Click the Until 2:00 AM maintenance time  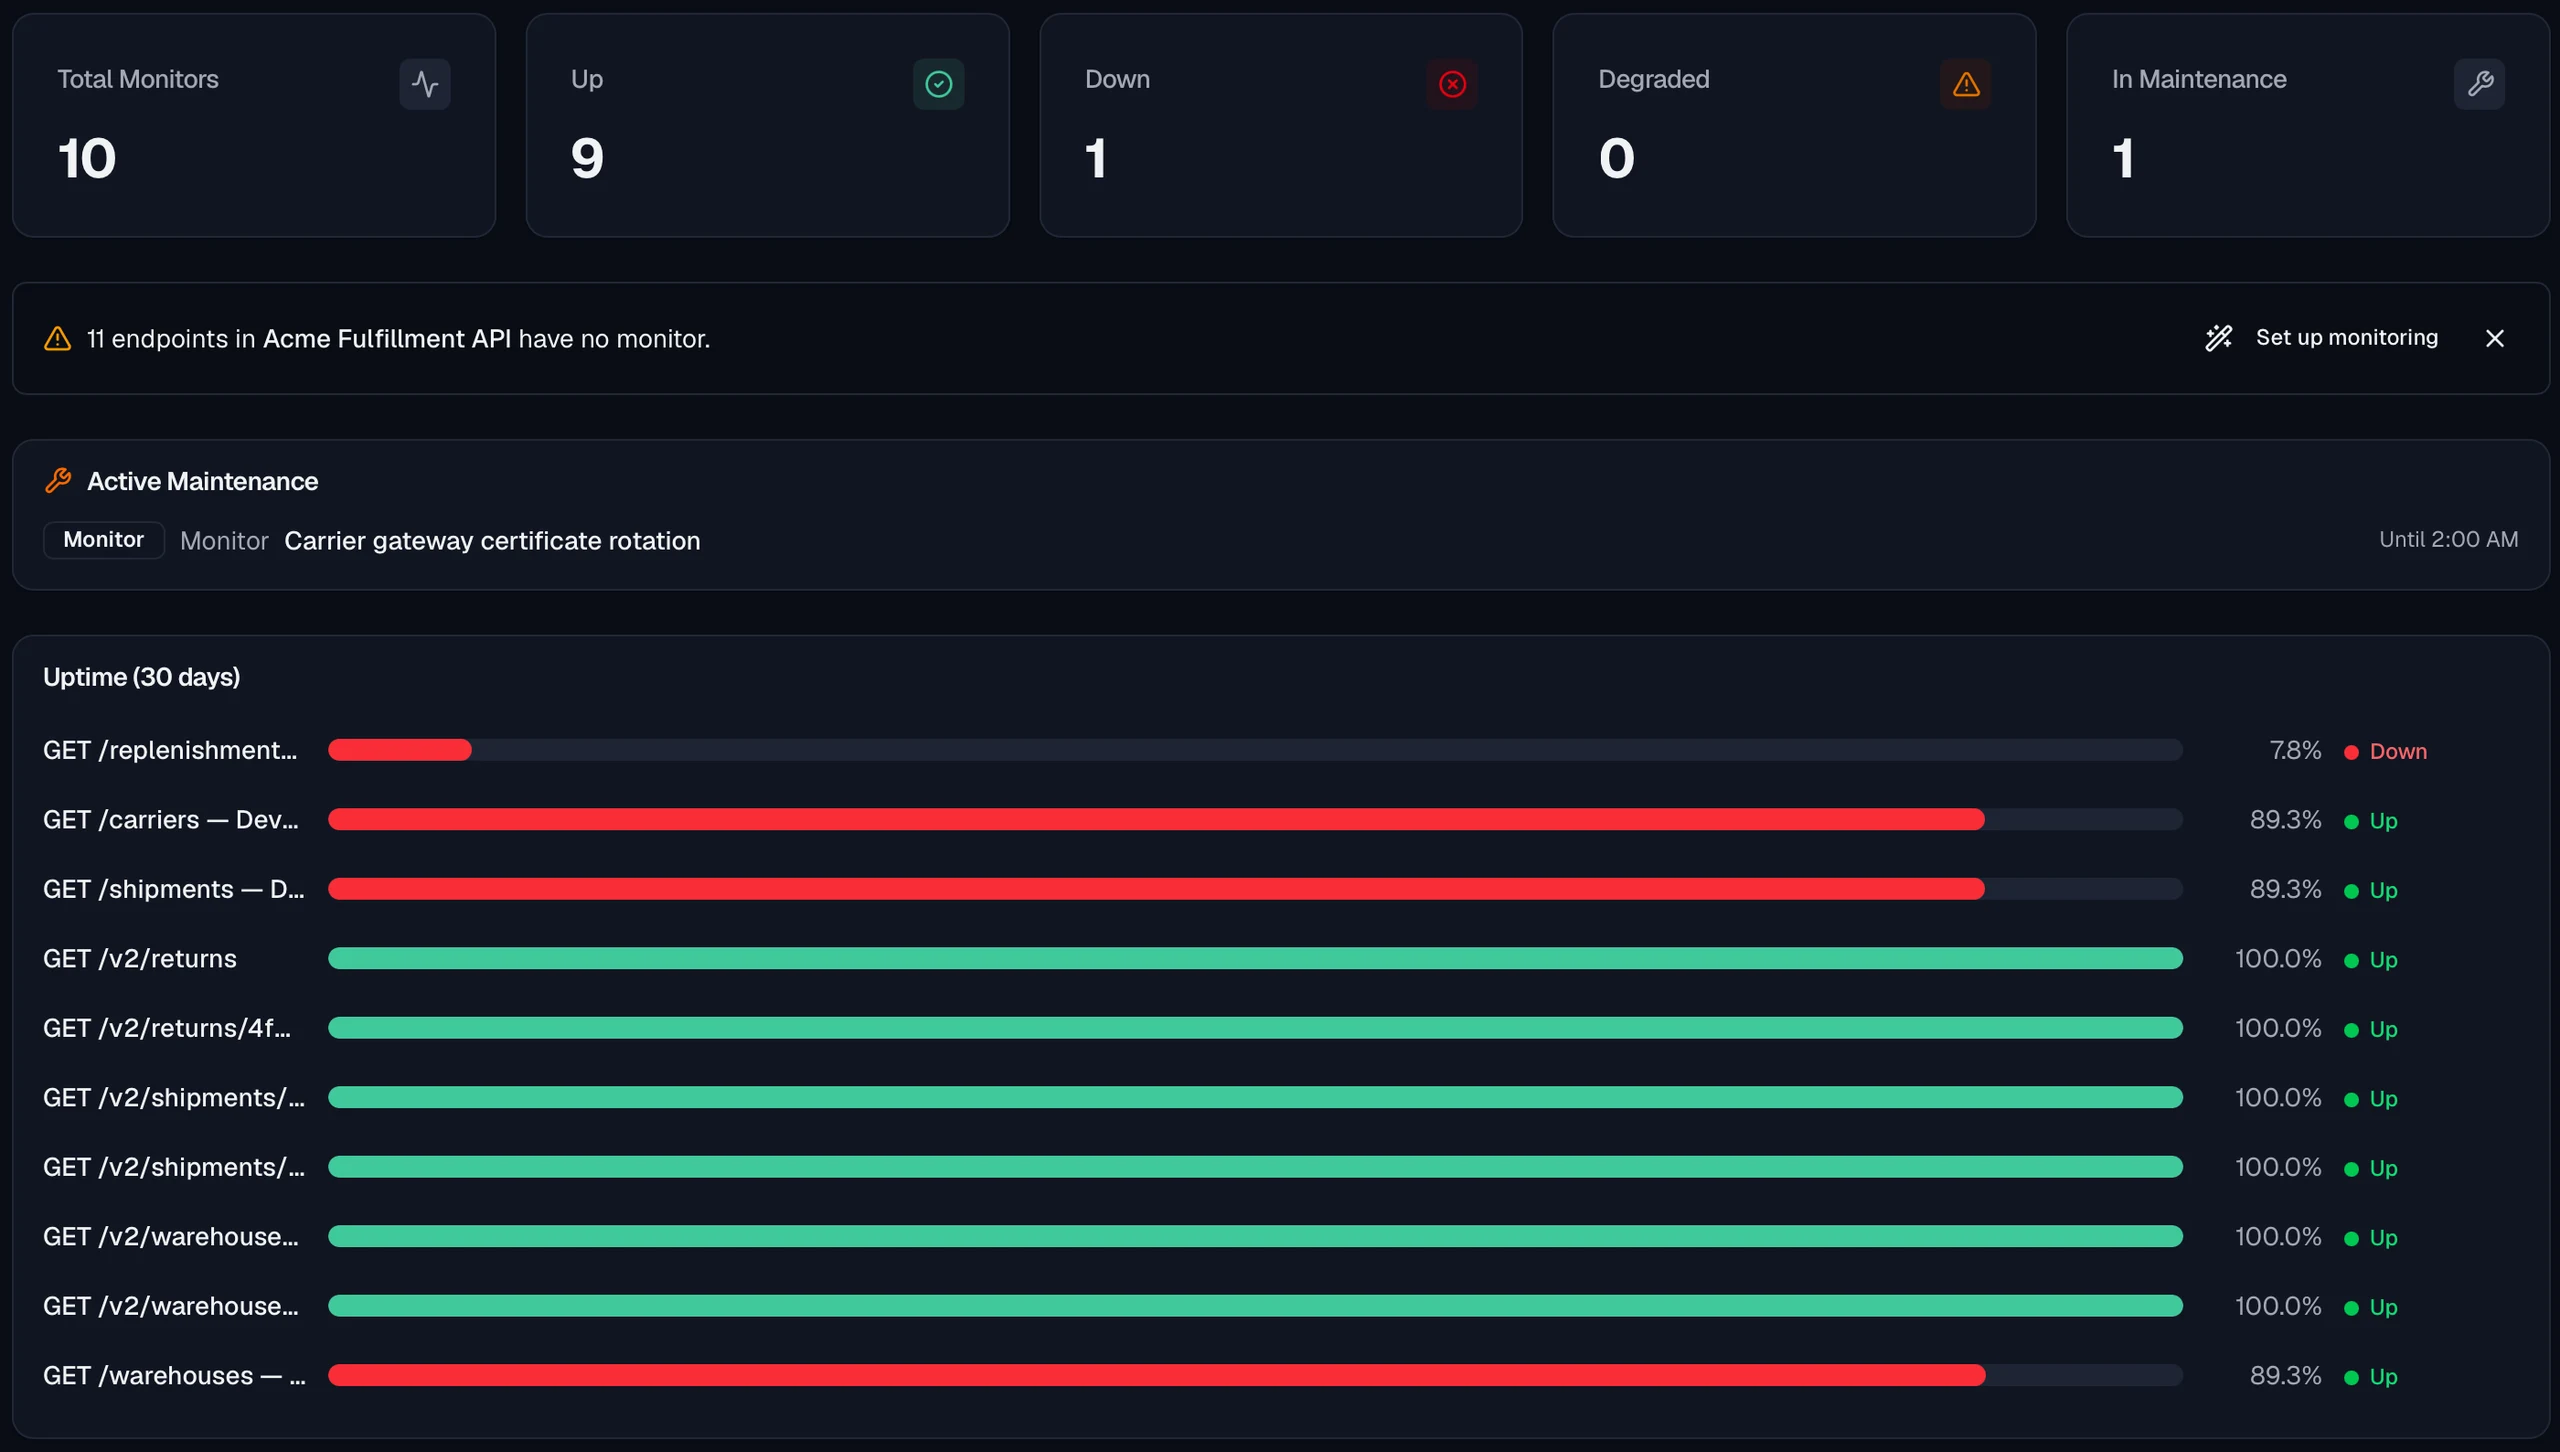click(x=2448, y=540)
